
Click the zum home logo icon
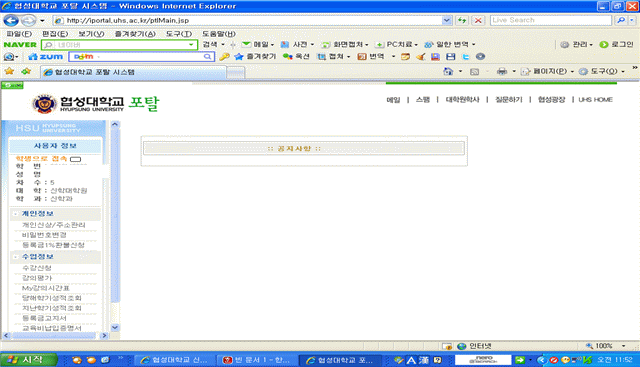point(45,57)
